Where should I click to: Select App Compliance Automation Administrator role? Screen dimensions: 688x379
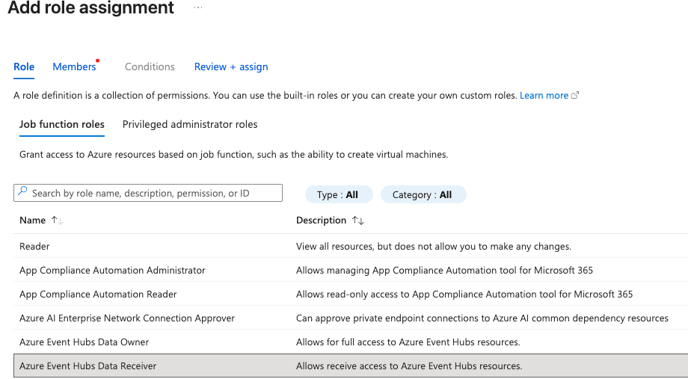[x=351, y=270]
